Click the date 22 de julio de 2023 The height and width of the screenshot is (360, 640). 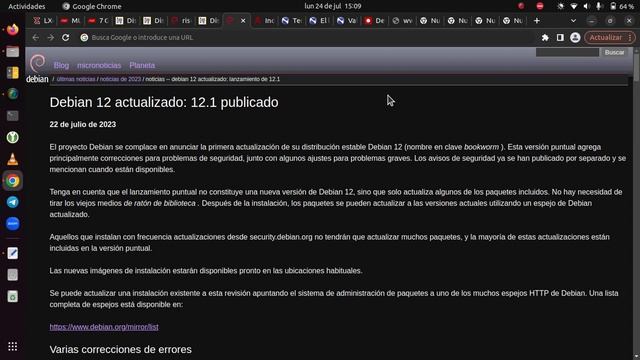pos(83,124)
